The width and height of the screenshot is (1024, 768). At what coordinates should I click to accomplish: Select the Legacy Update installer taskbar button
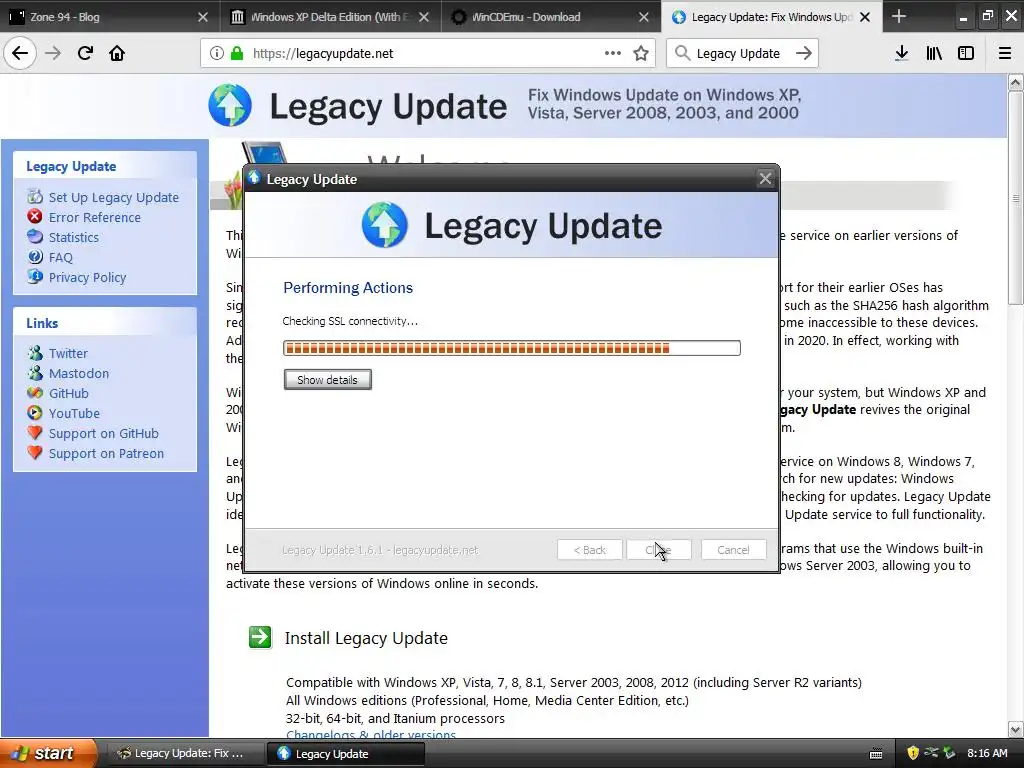(346, 754)
